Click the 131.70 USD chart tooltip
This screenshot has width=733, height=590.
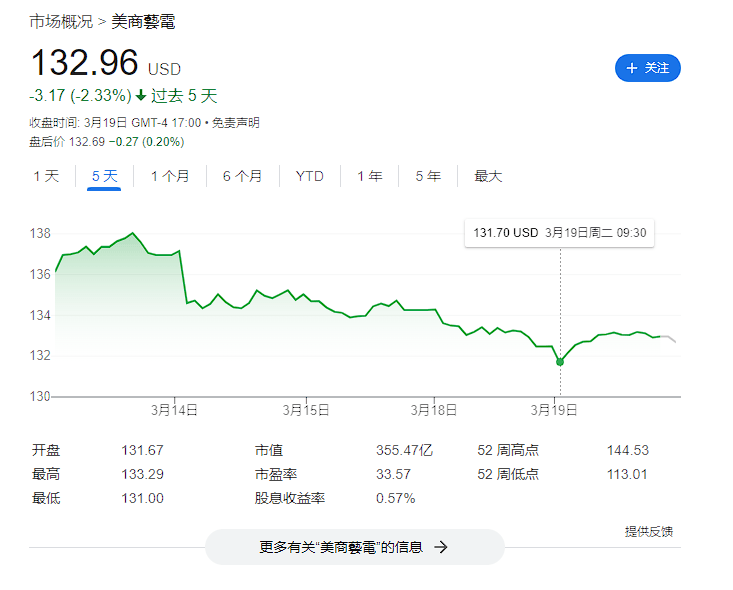tap(560, 233)
